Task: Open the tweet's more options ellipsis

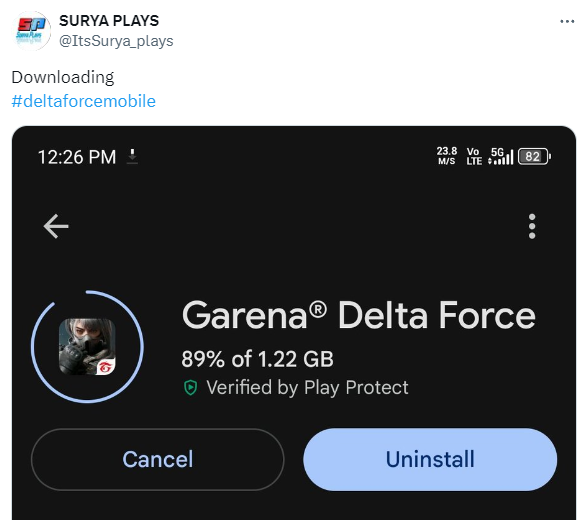Action: tap(567, 22)
